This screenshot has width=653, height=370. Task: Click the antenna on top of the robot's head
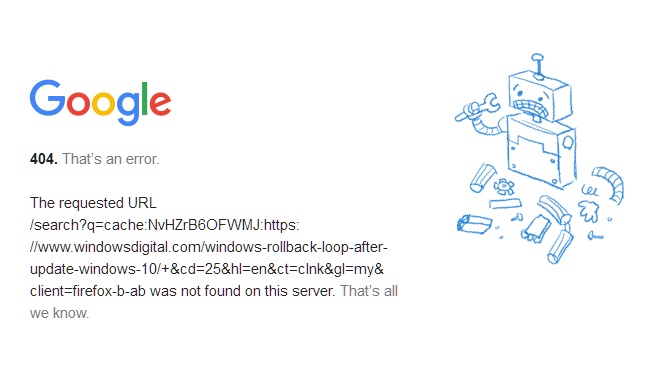pyautogui.click(x=538, y=66)
